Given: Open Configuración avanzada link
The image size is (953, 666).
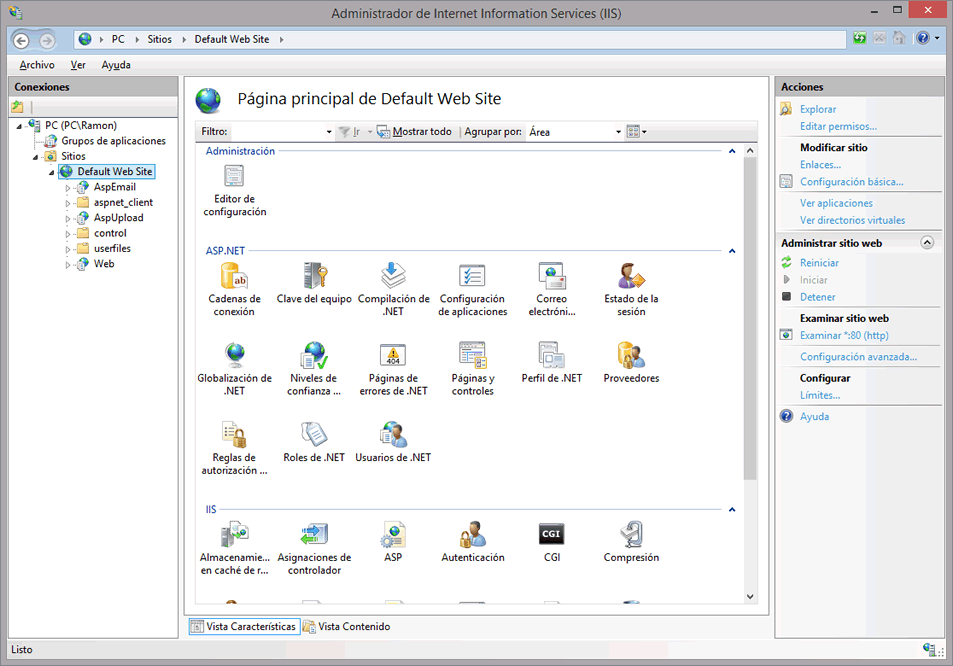Looking at the screenshot, I should click(858, 357).
